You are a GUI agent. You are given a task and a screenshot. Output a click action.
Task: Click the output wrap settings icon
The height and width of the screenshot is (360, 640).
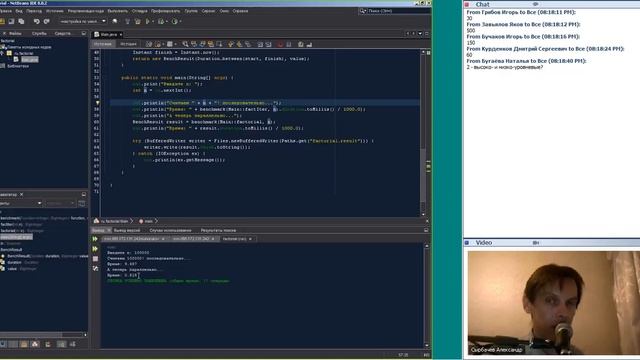point(95,269)
